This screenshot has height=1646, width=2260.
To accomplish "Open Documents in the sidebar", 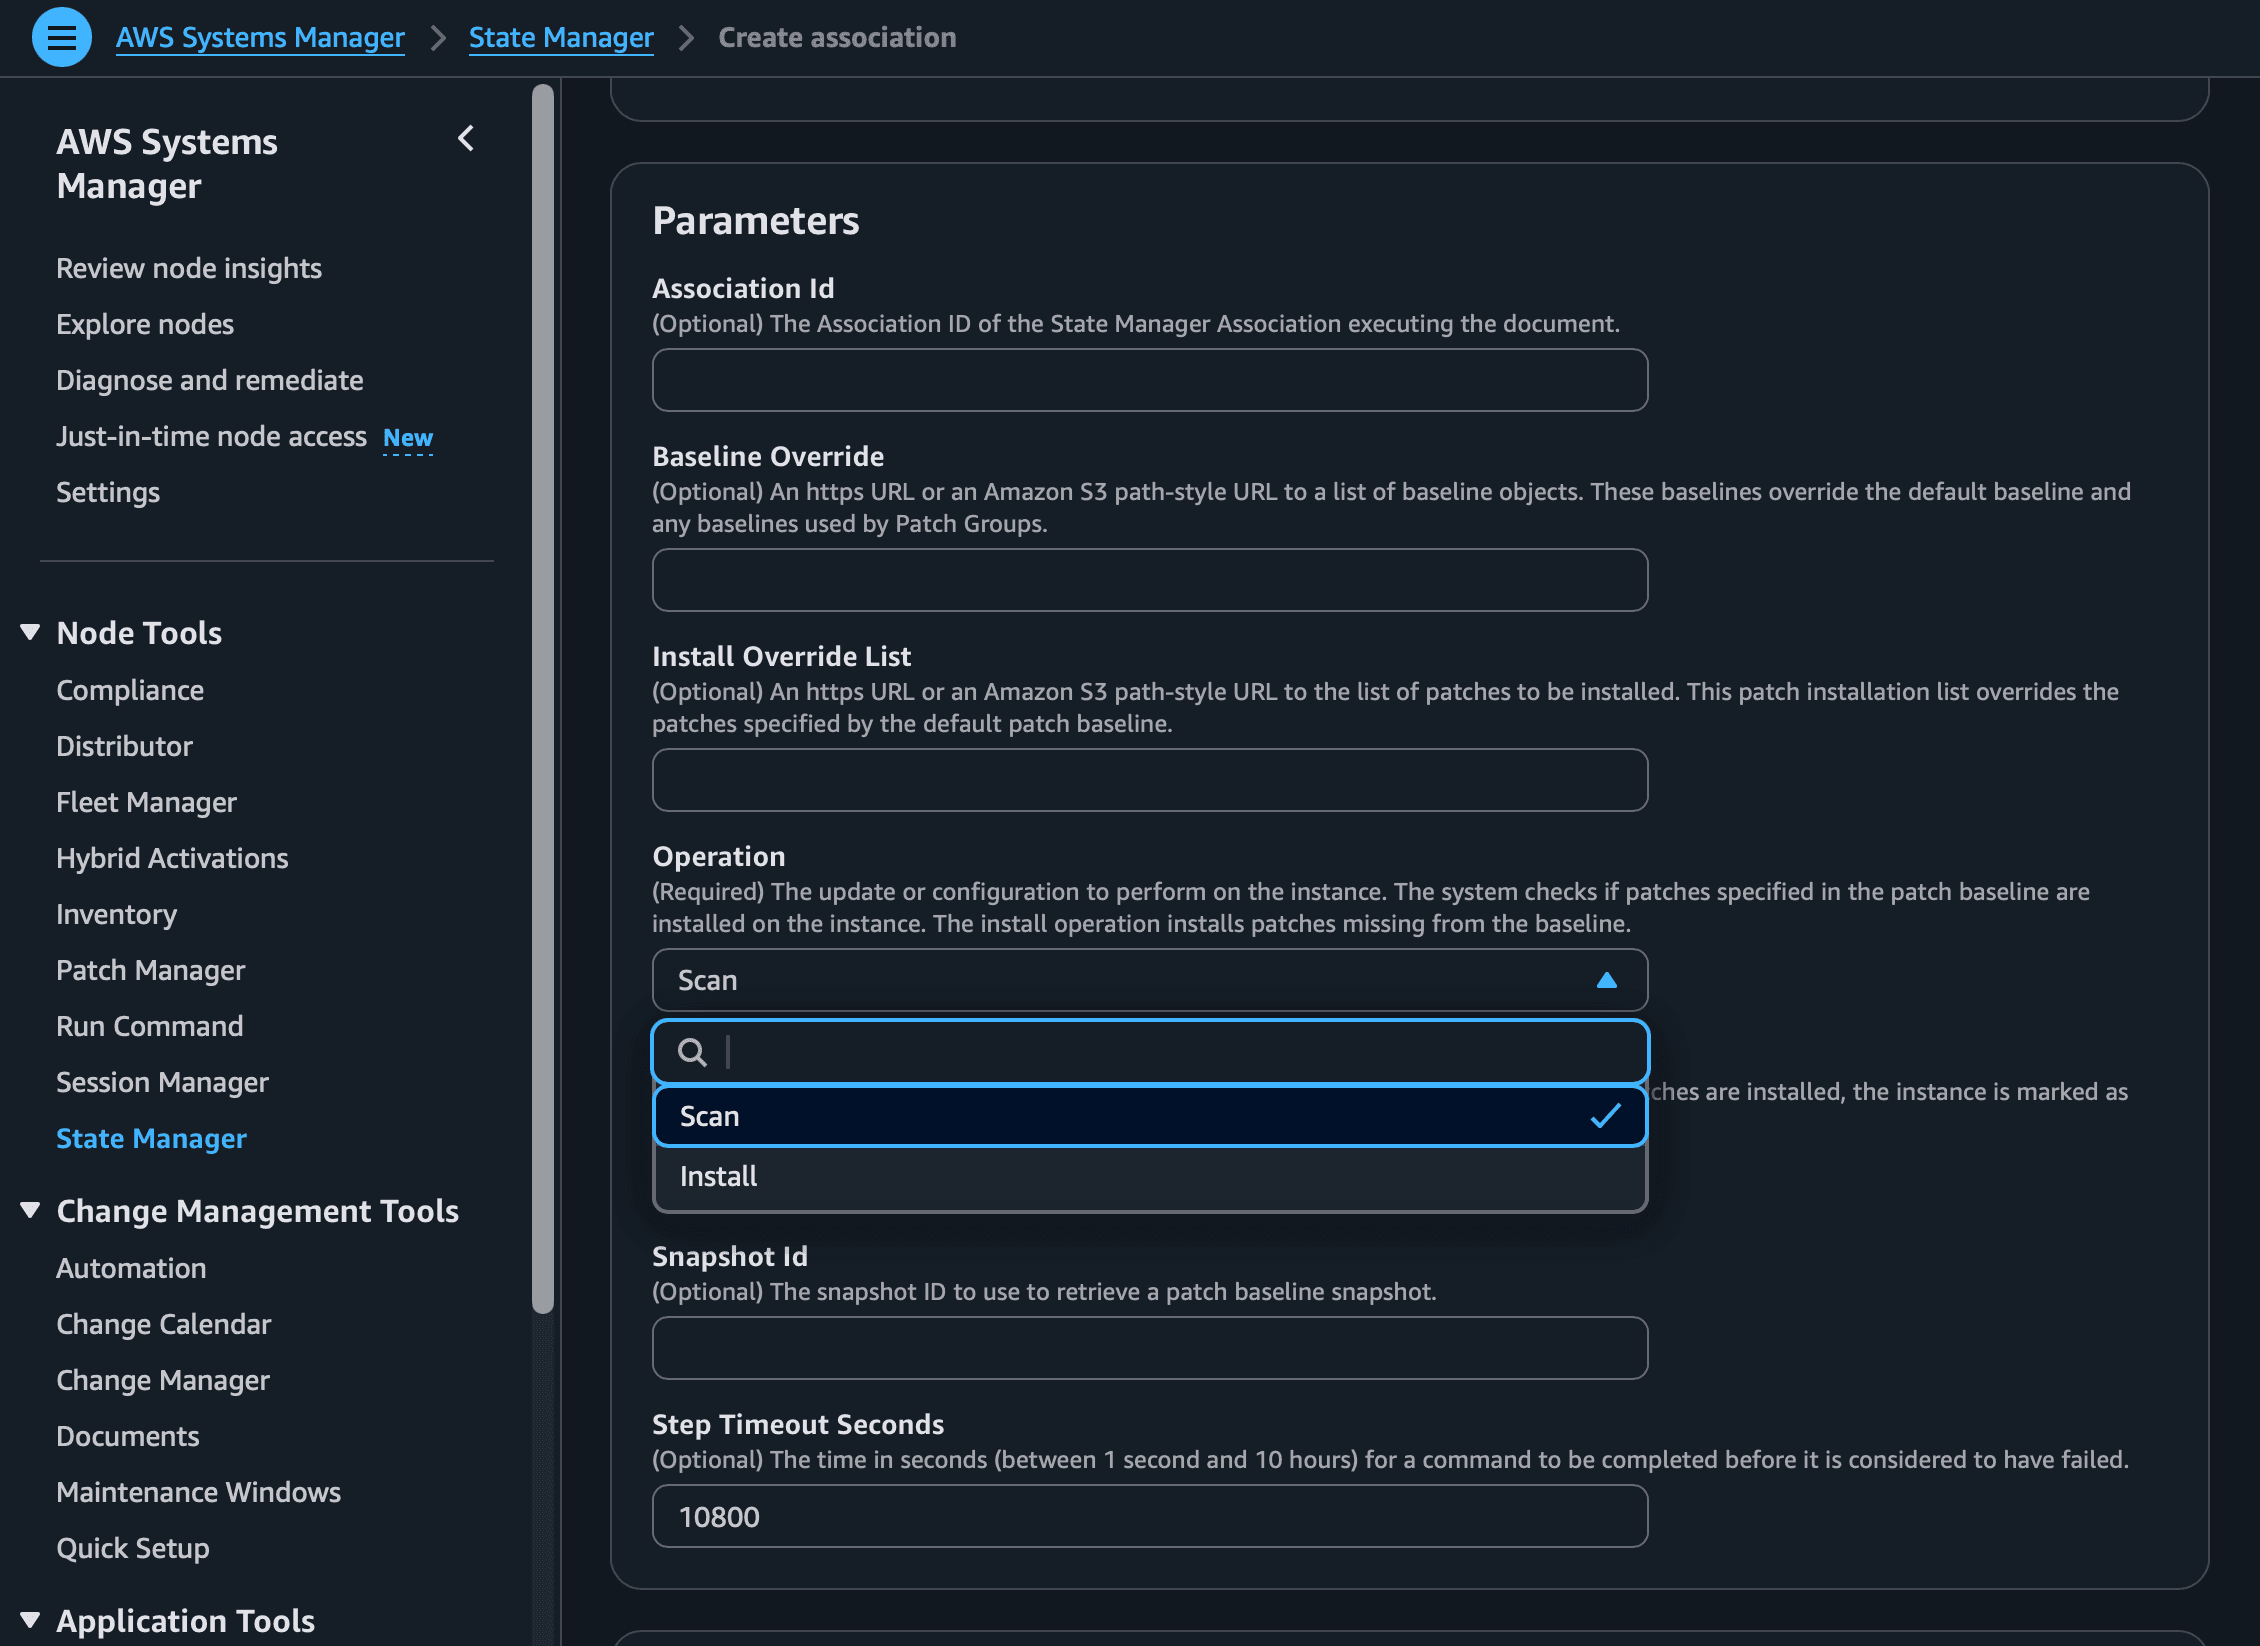I will (x=128, y=1436).
